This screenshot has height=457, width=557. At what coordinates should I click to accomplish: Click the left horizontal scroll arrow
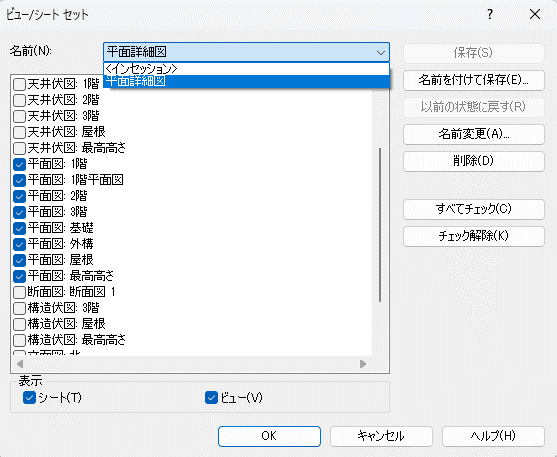click(x=20, y=364)
